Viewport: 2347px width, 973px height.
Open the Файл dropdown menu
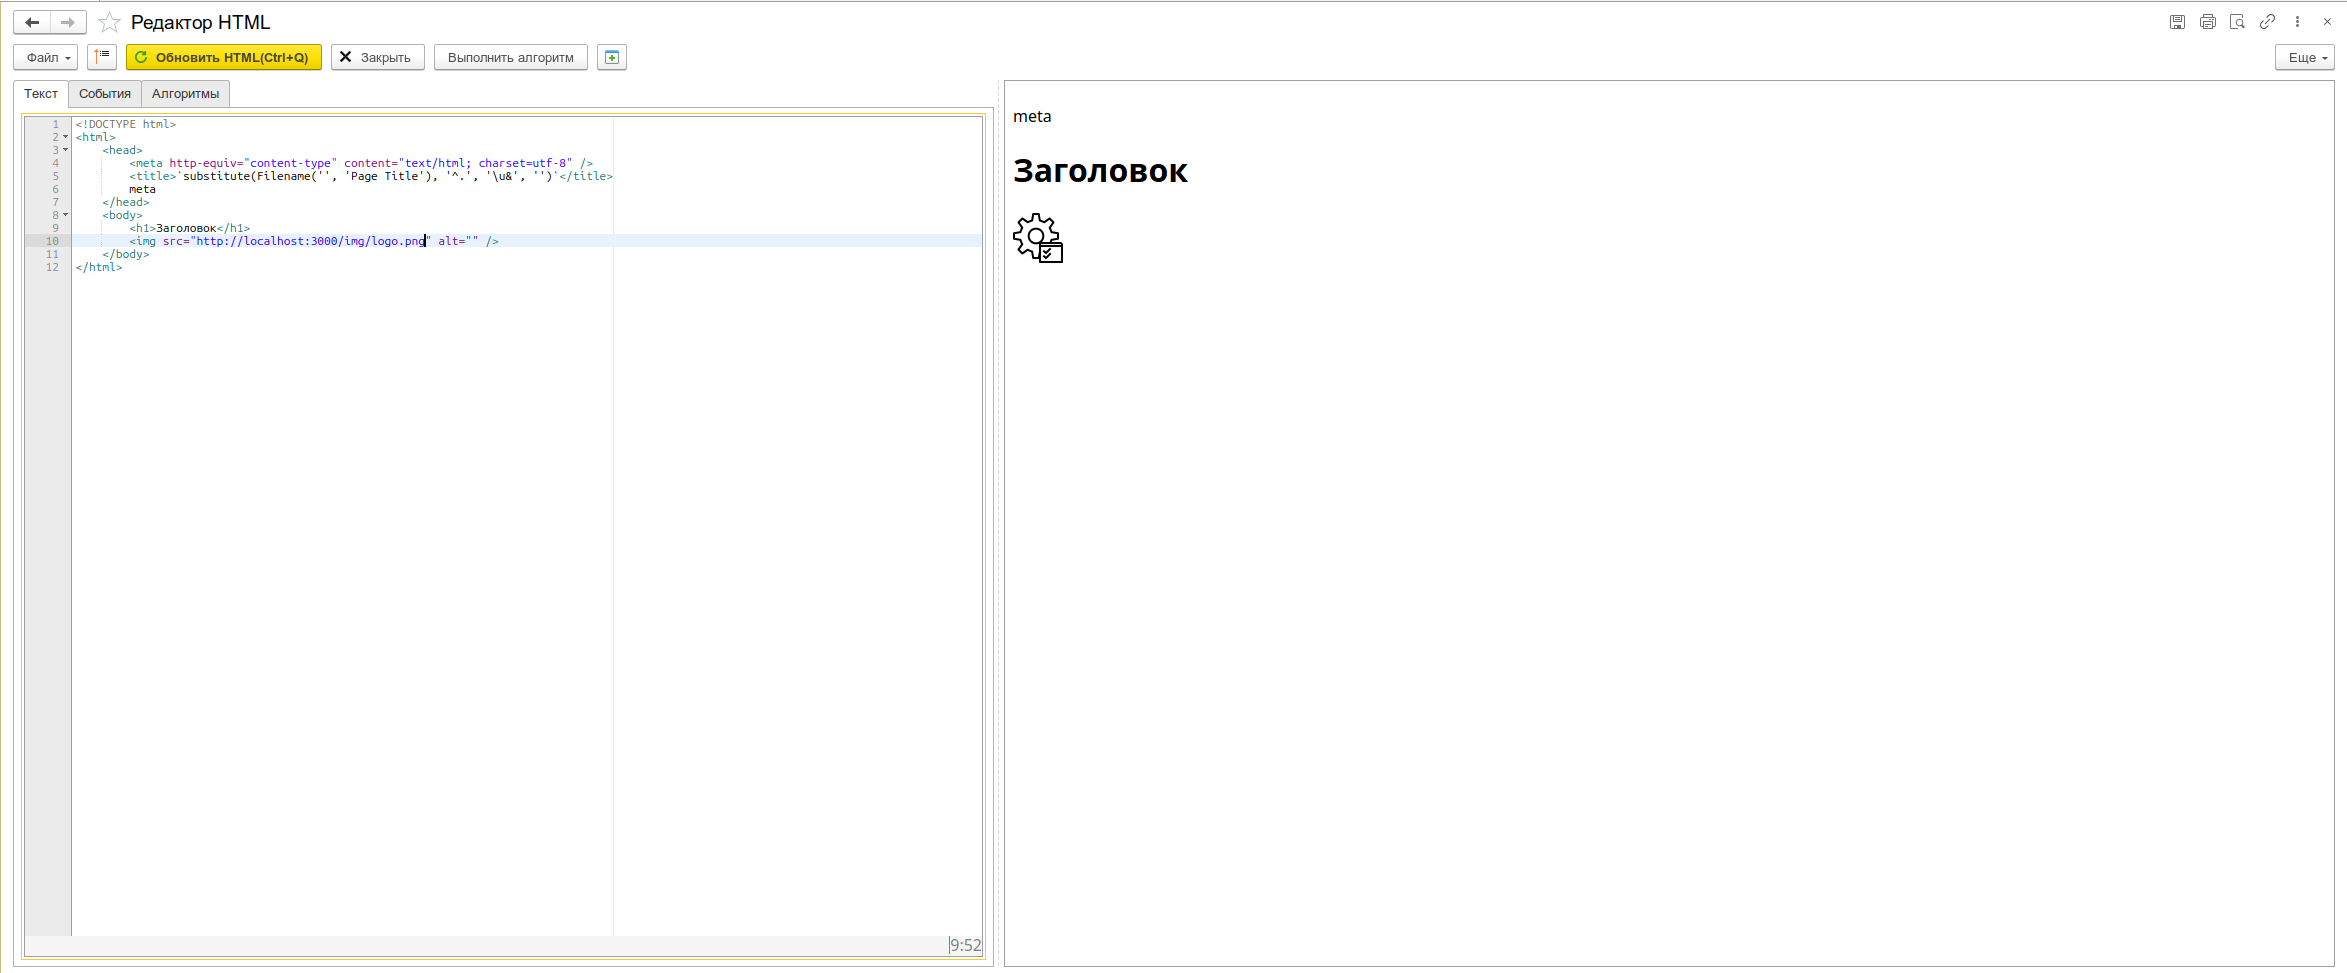pyautogui.click(x=46, y=57)
